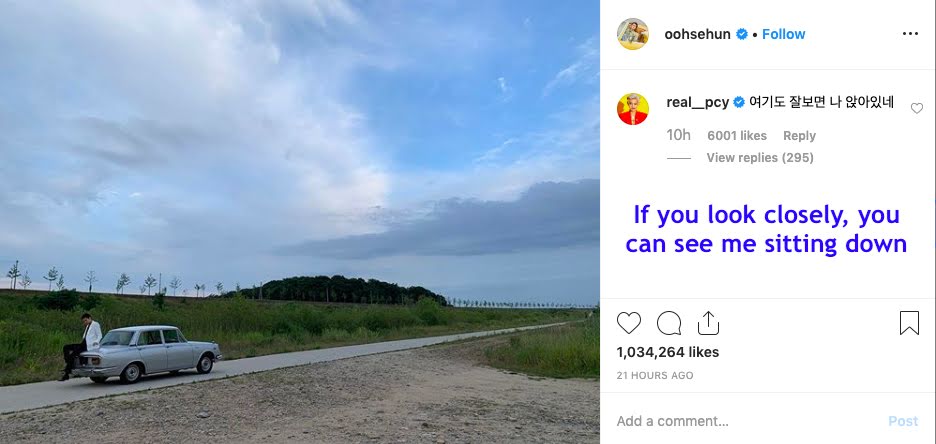Follow the oohsehun account
The width and height of the screenshot is (936, 444).
pyautogui.click(x=784, y=34)
